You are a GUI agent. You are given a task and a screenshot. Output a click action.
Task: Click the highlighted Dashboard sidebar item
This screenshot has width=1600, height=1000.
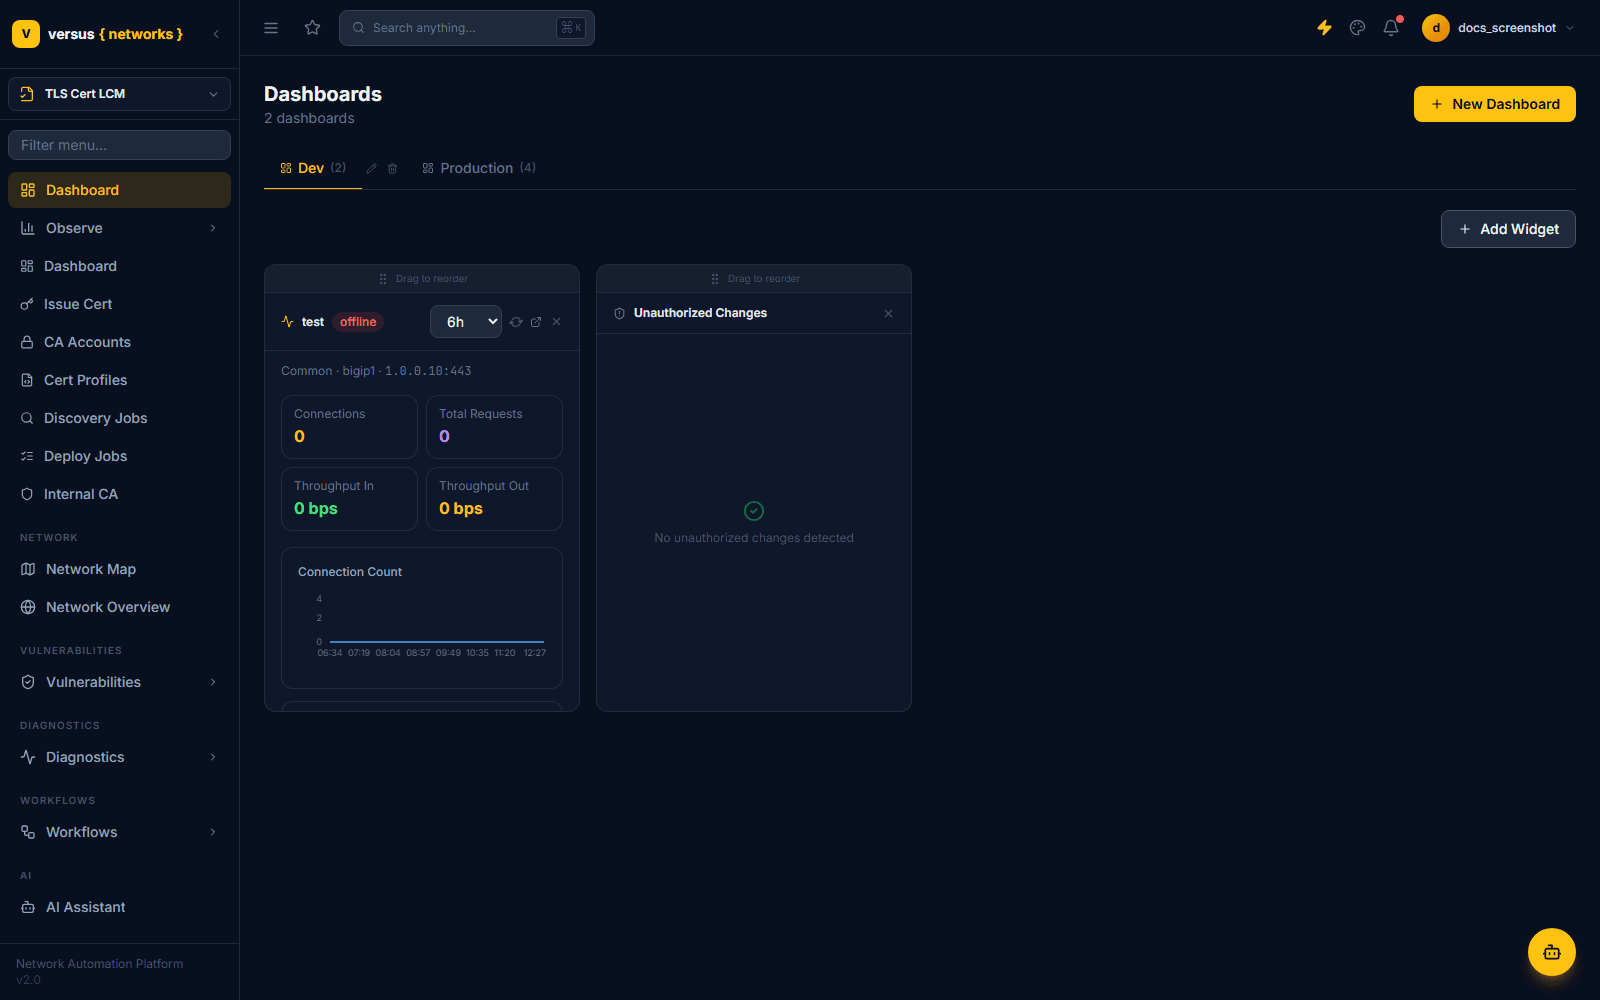click(119, 190)
